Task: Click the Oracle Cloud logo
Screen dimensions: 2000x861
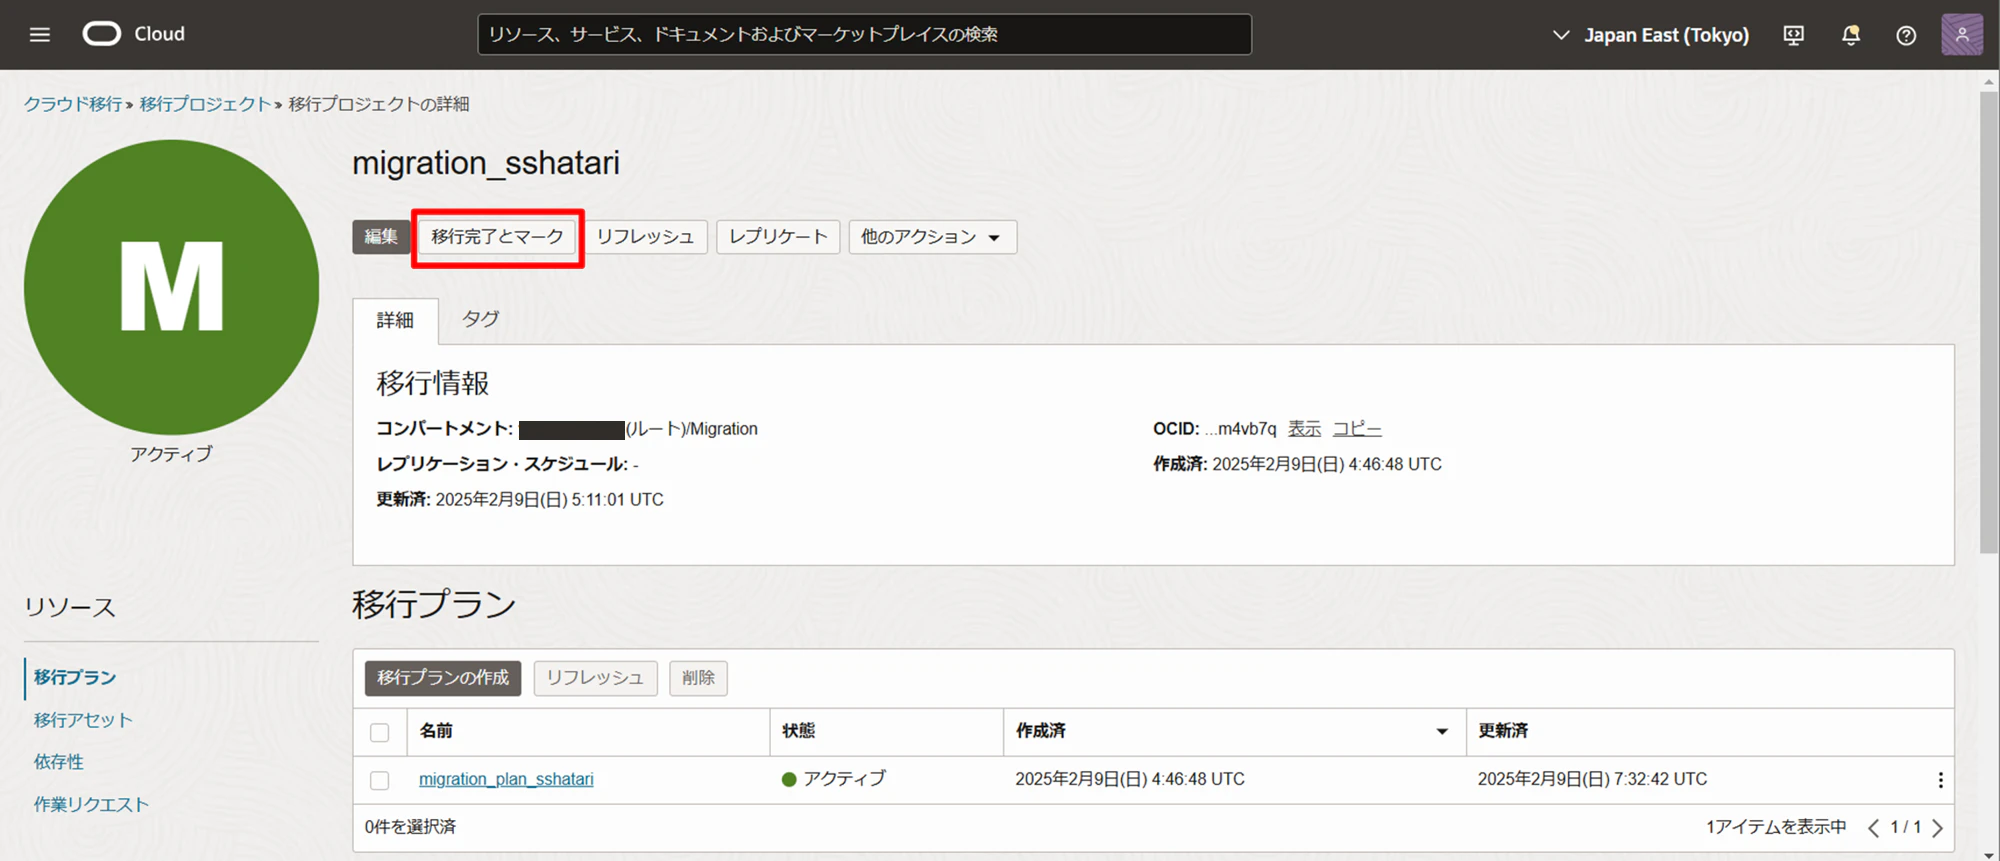Action: (134, 34)
